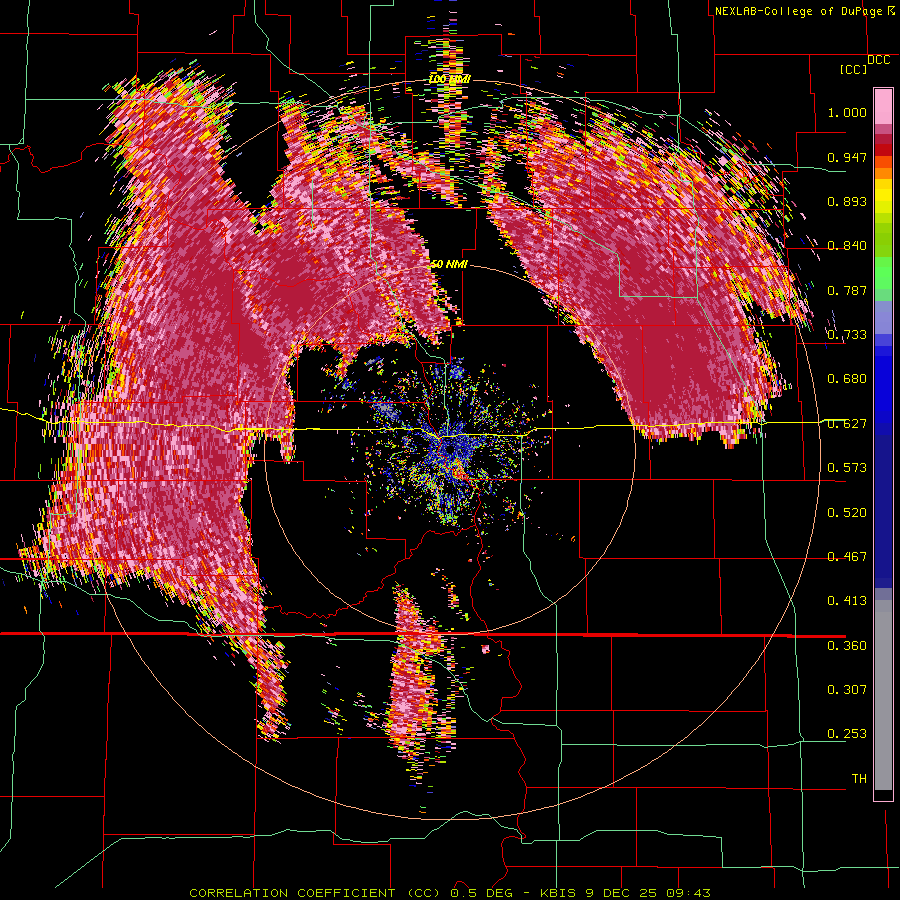Click the Correlation Coefficient footer caption
900x900 pixels.
pos(450,893)
